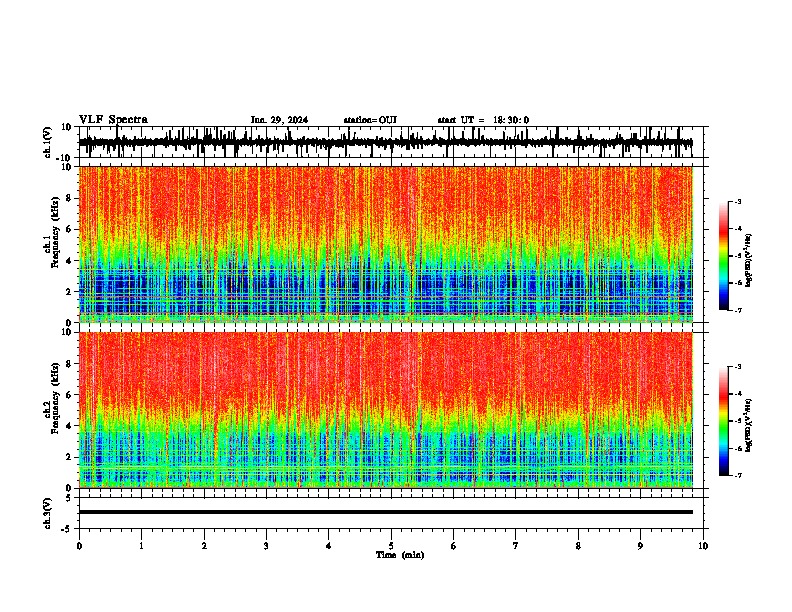Click ch.1 frequency axis tick "8"
The image size is (792, 612).
tap(70, 198)
